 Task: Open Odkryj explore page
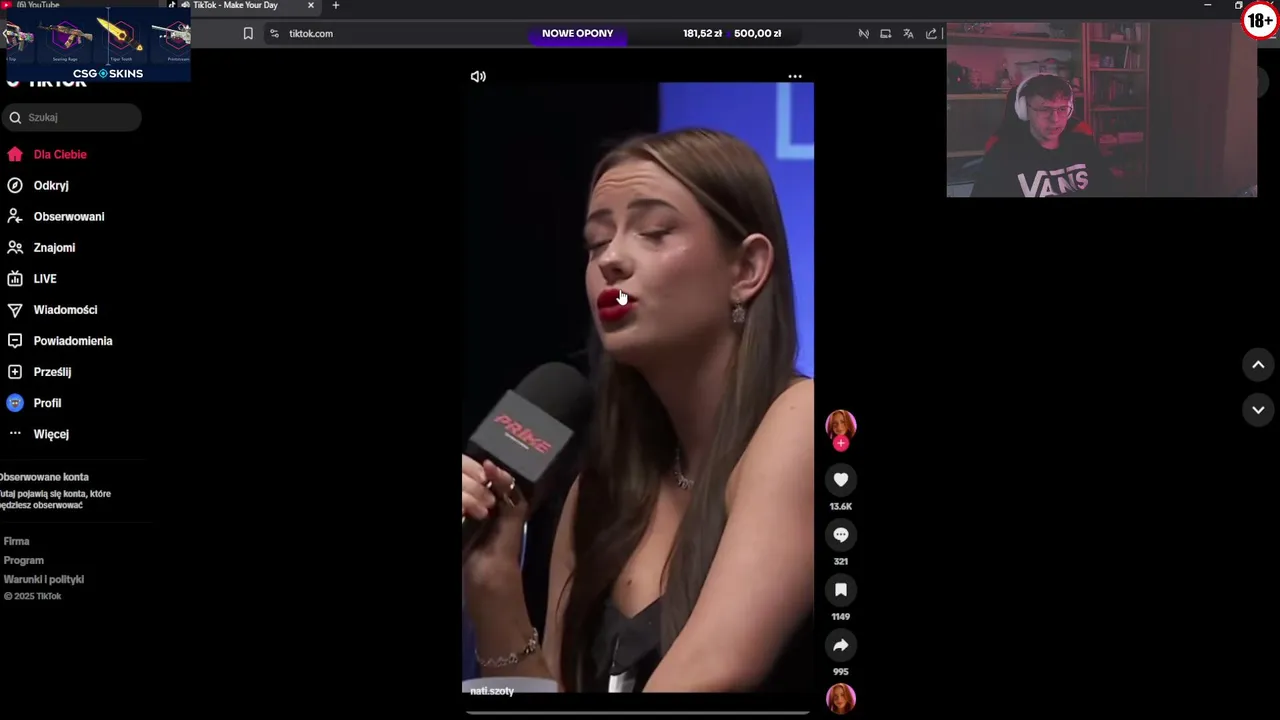tap(51, 185)
